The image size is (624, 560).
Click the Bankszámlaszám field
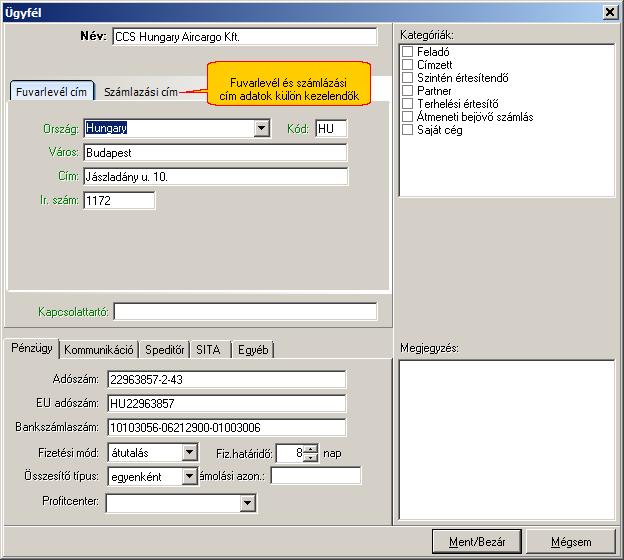click(226, 427)
